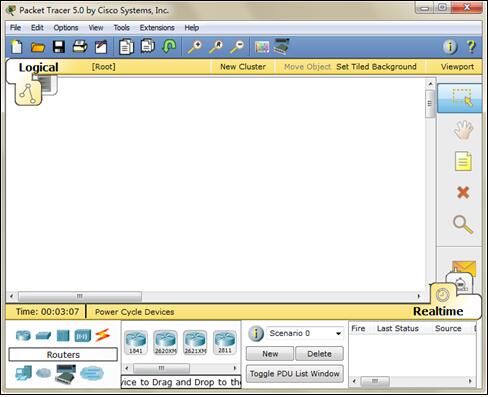Image resolution: width=490 pixels, height=397 pixels.
Task: Choose the Inspect magnifier tool
Action: [463, 224]
